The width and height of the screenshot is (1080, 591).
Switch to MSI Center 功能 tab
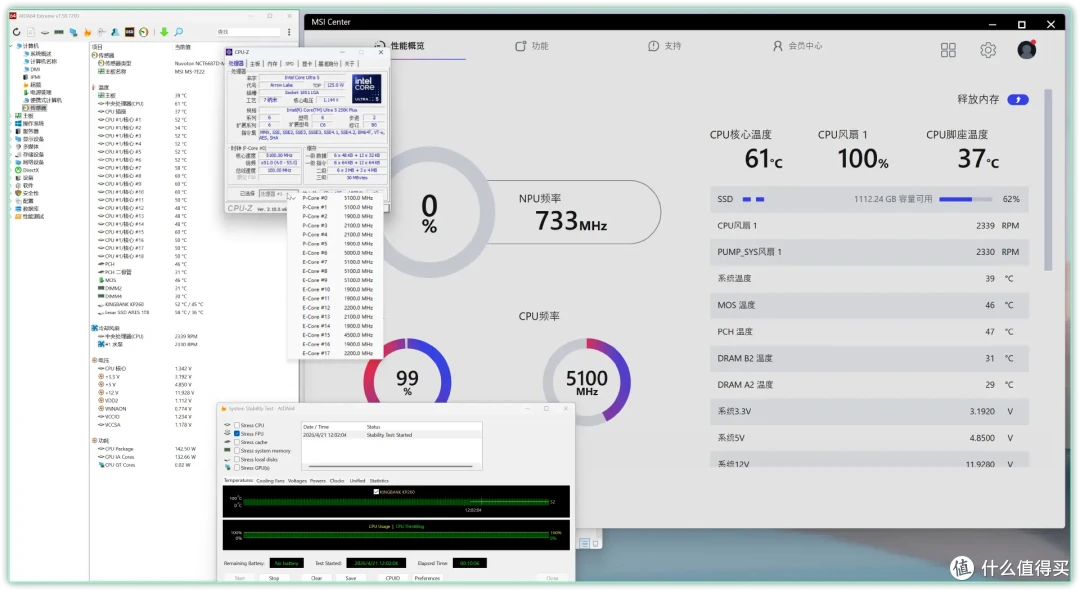pos(532,46)
